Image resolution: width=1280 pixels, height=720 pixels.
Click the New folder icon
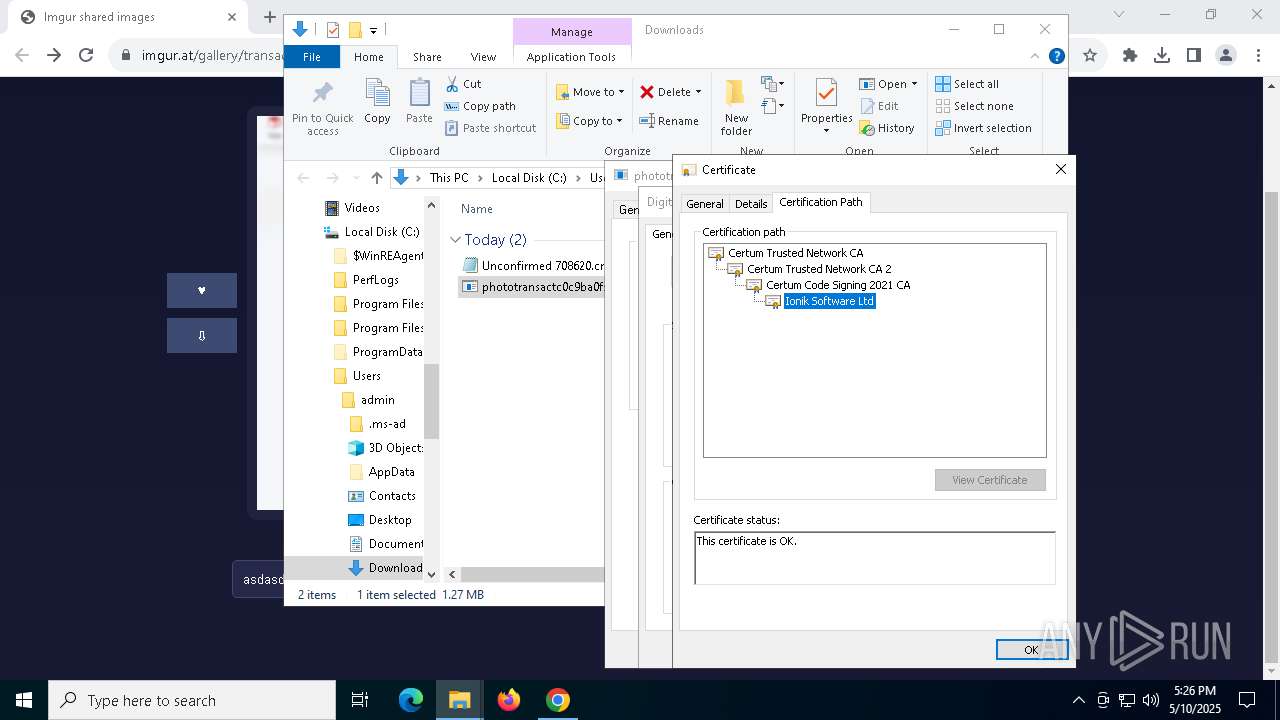[x=736, y=93]
